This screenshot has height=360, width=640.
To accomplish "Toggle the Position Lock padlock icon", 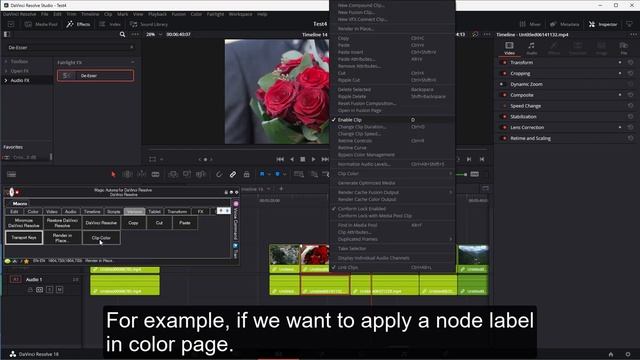I will 247,174.
